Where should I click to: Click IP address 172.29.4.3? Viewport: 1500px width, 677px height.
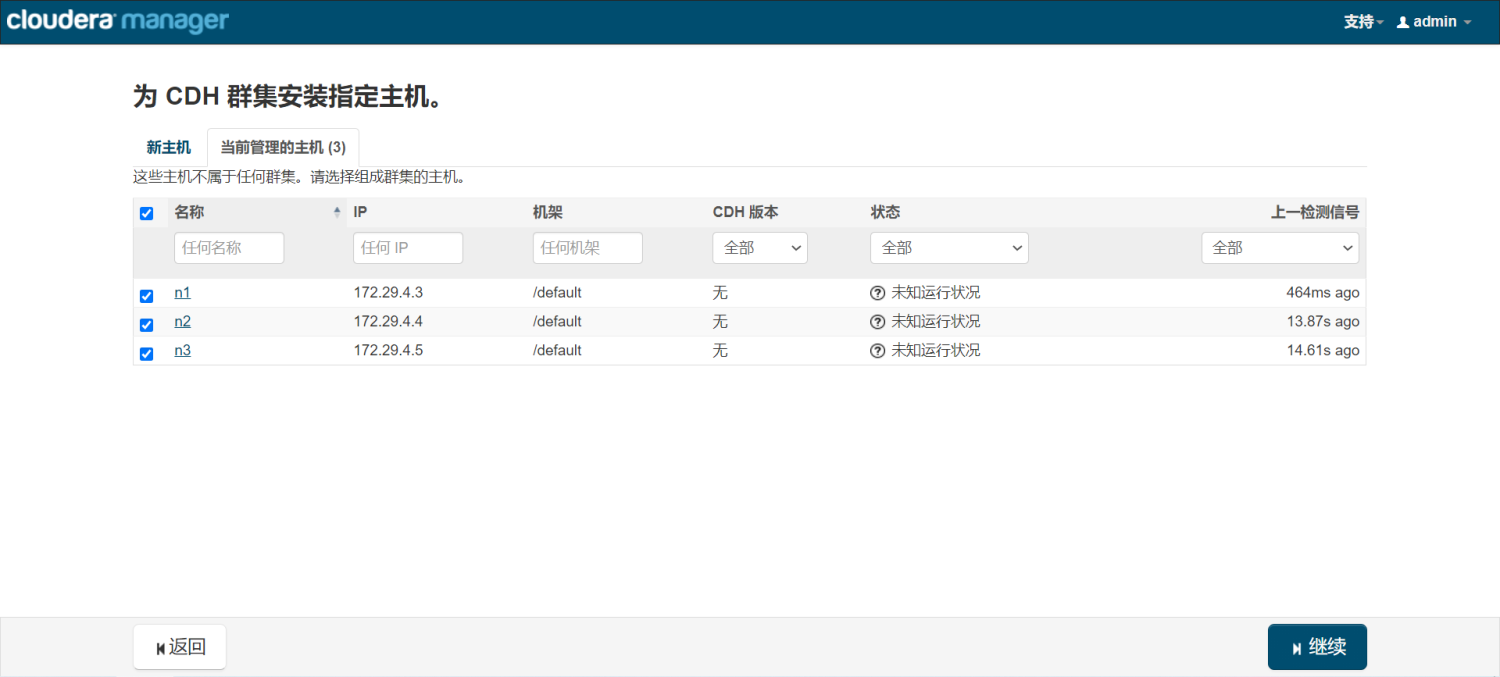click(388, 293)
